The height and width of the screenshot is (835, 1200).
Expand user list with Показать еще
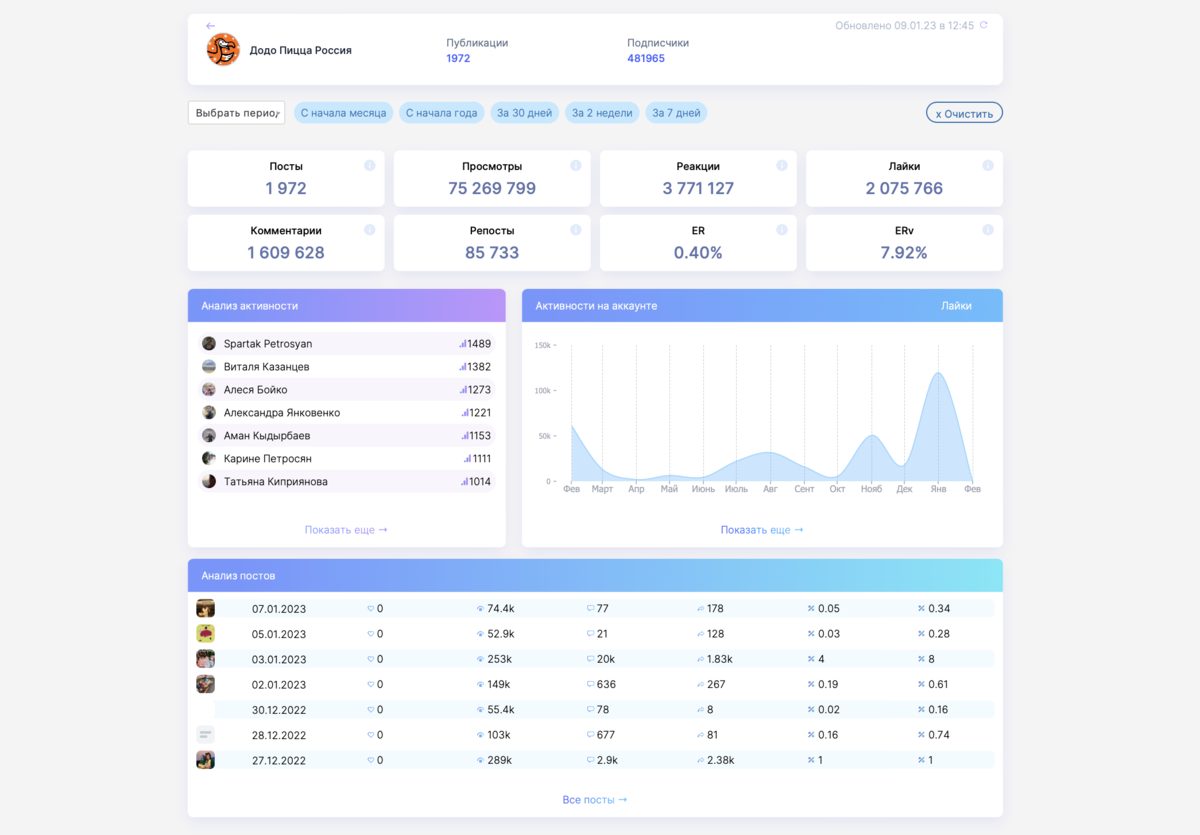346,530
